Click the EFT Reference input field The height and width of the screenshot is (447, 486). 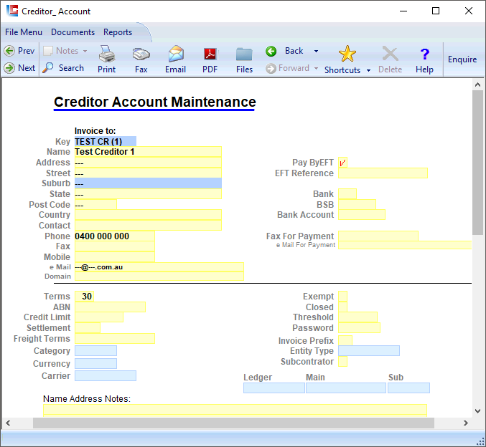click(x=383, y=173)
